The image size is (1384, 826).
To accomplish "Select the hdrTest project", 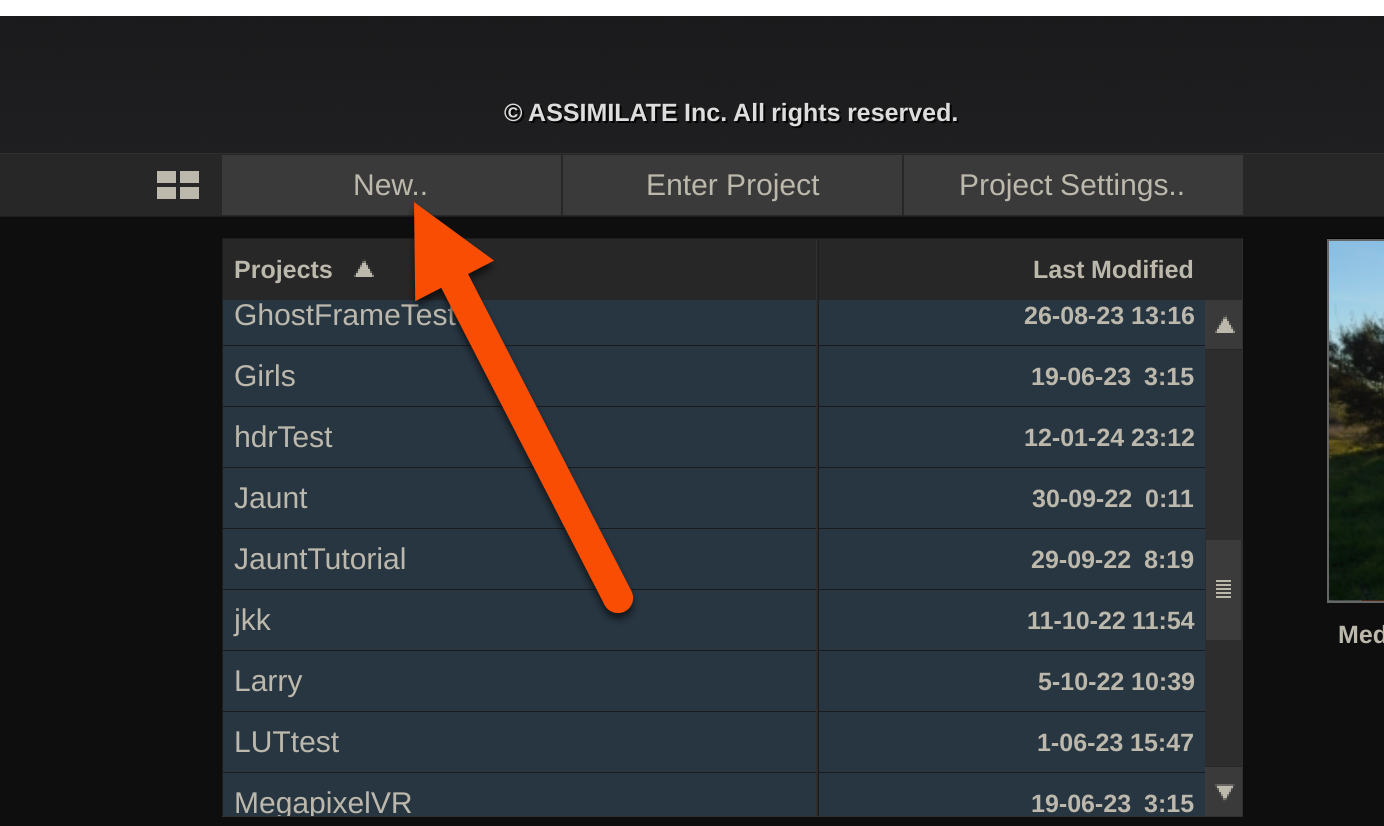I will [x=283, y=438].
